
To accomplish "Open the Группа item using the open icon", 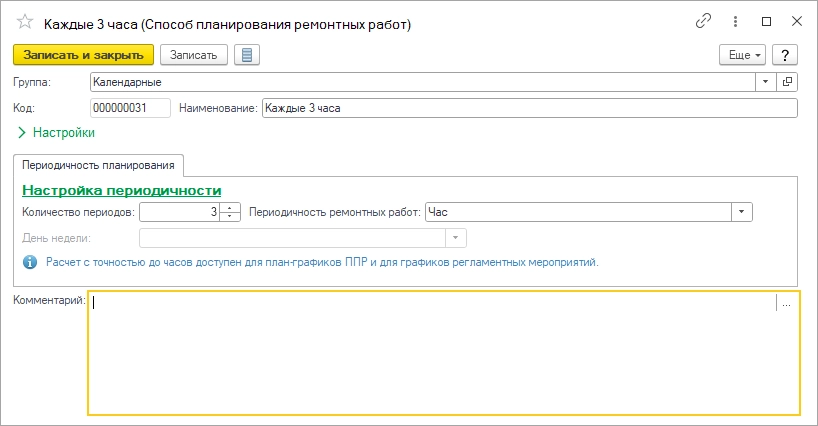I will [787, 82].
